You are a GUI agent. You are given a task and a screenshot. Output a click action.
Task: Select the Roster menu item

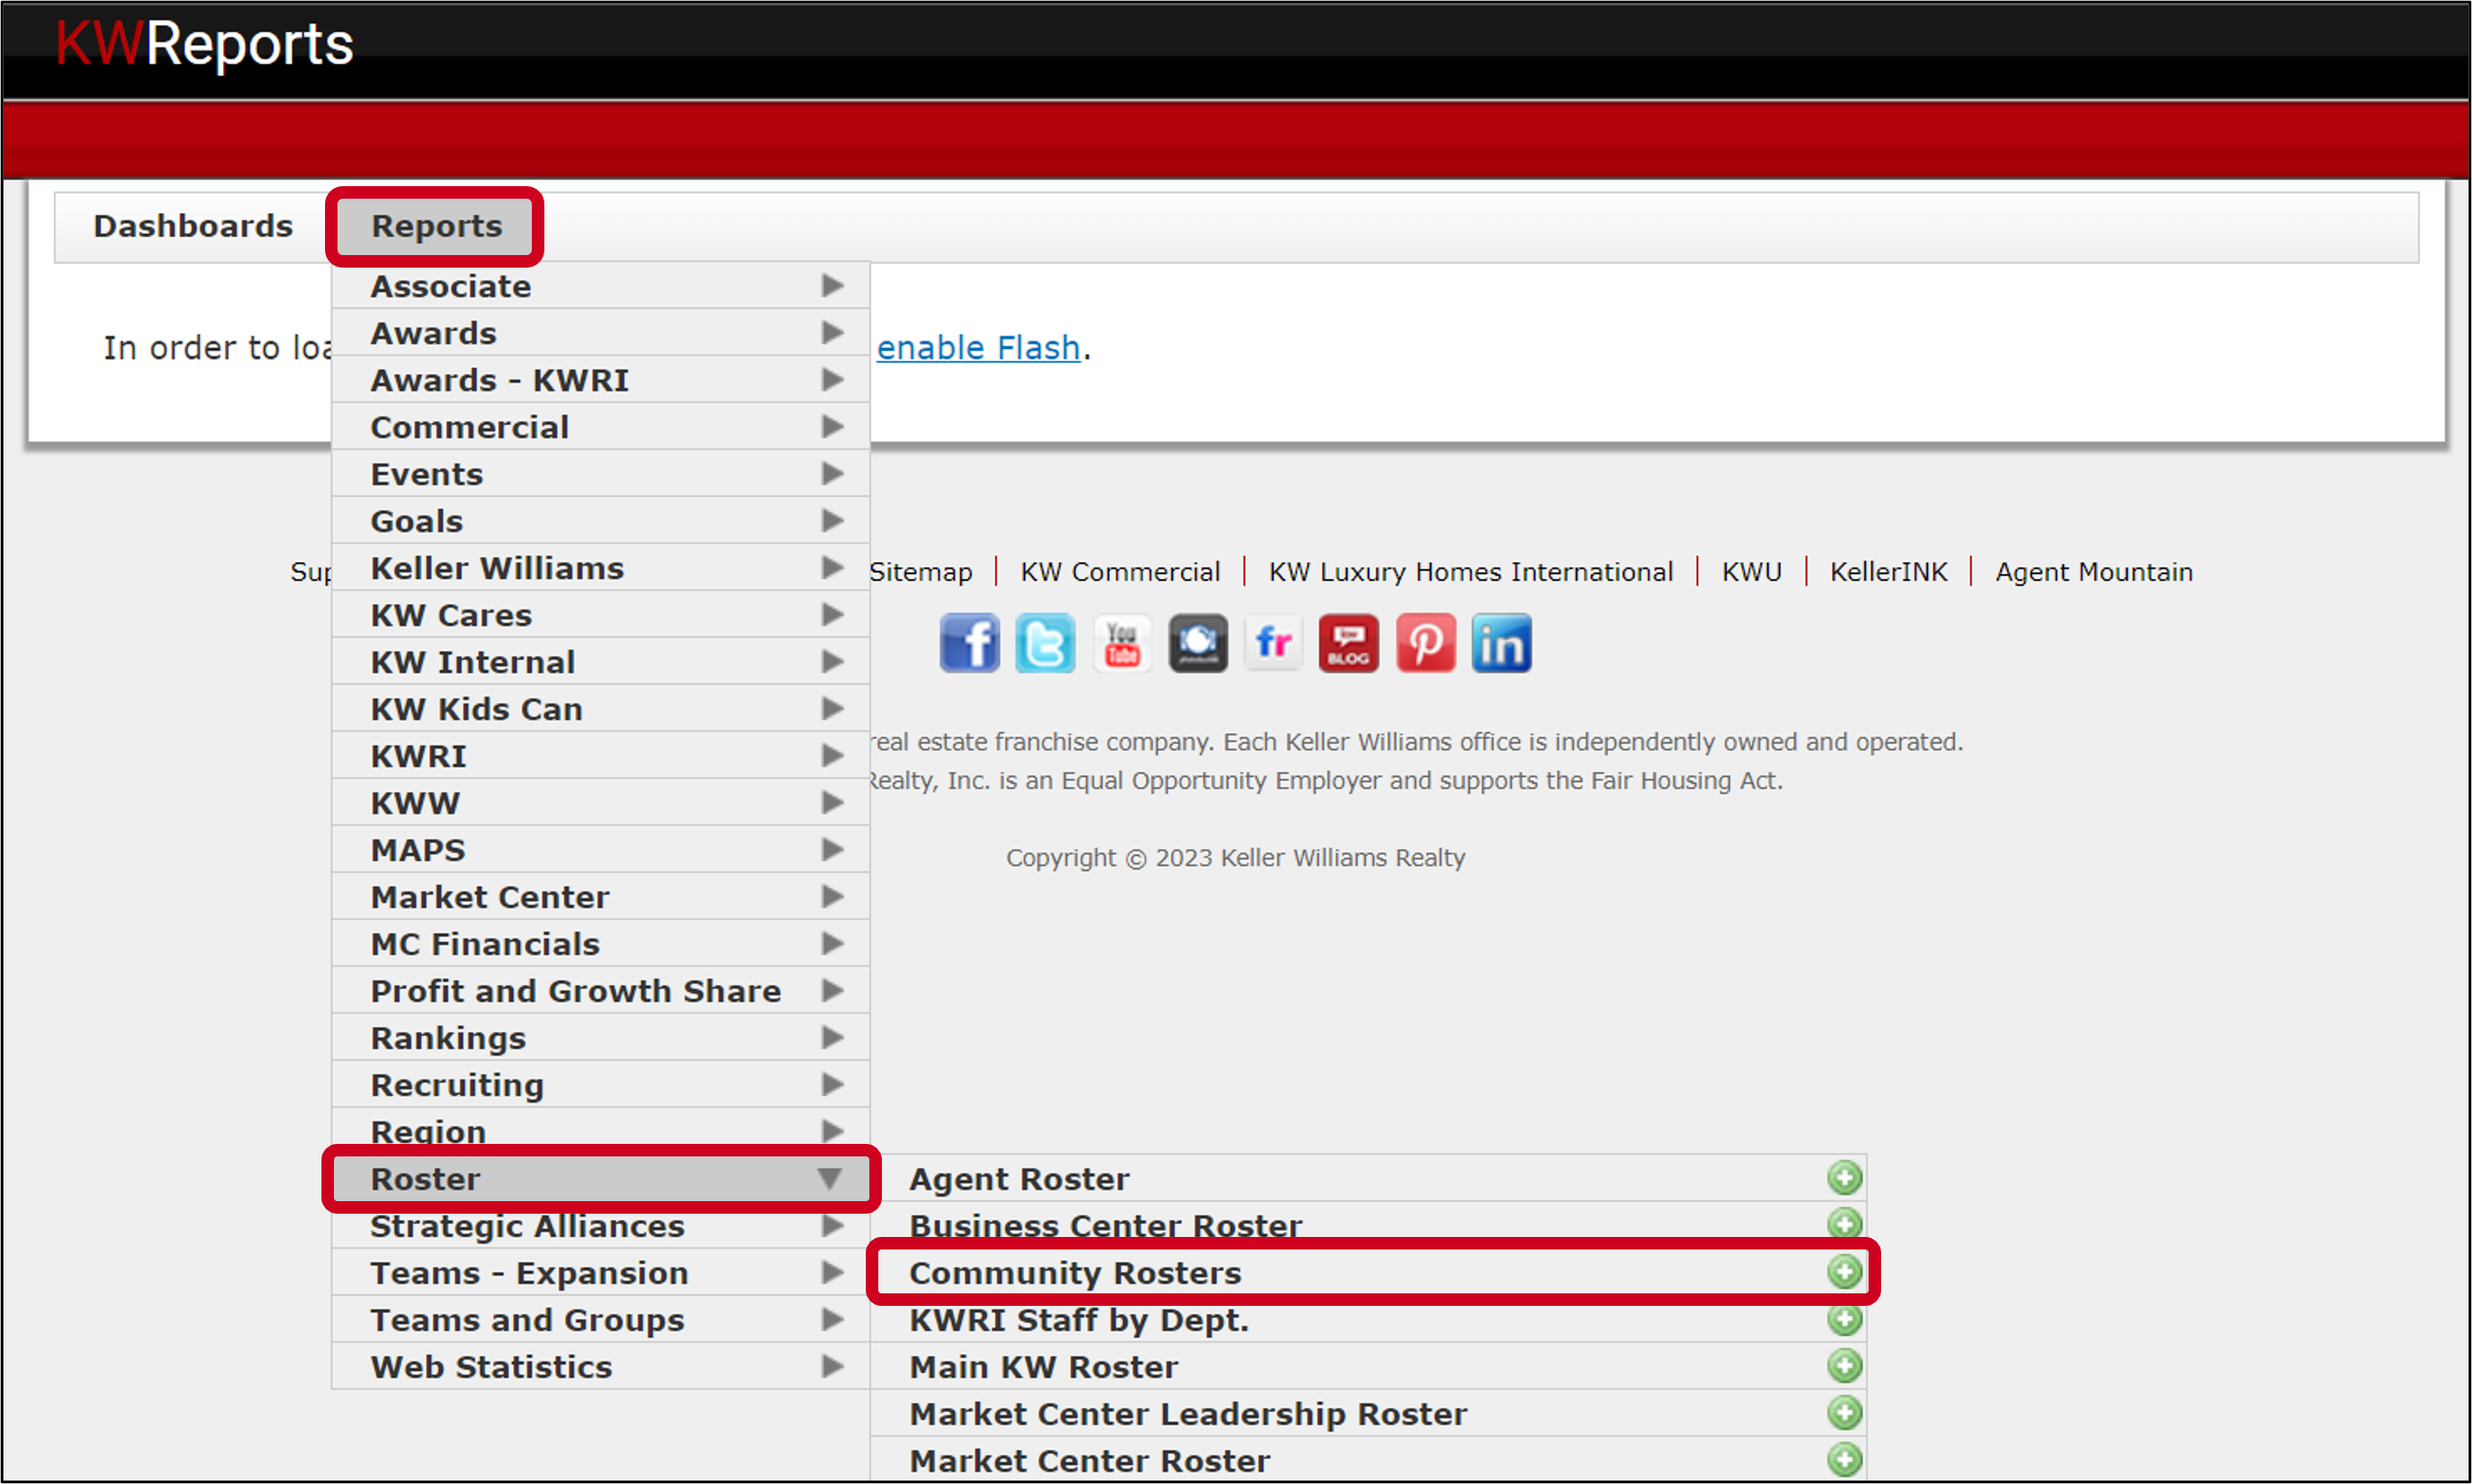pos(601,1179)
